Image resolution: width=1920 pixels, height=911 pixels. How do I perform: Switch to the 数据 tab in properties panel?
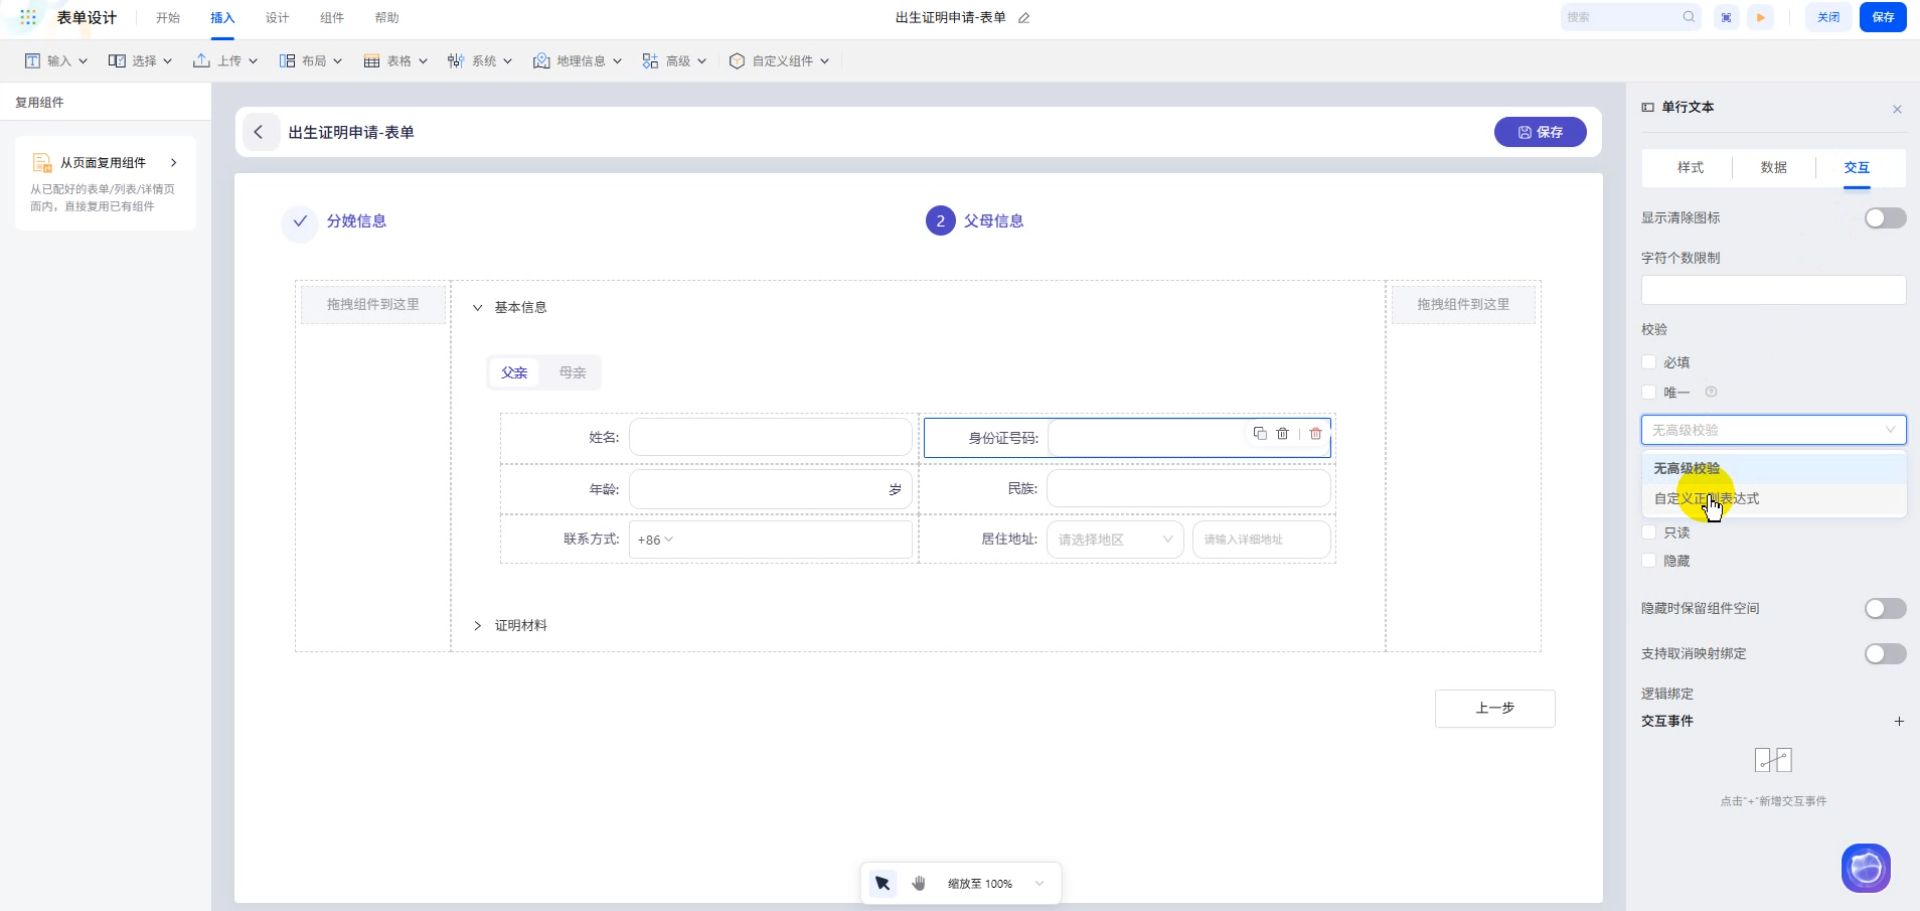click(1773, 167)
